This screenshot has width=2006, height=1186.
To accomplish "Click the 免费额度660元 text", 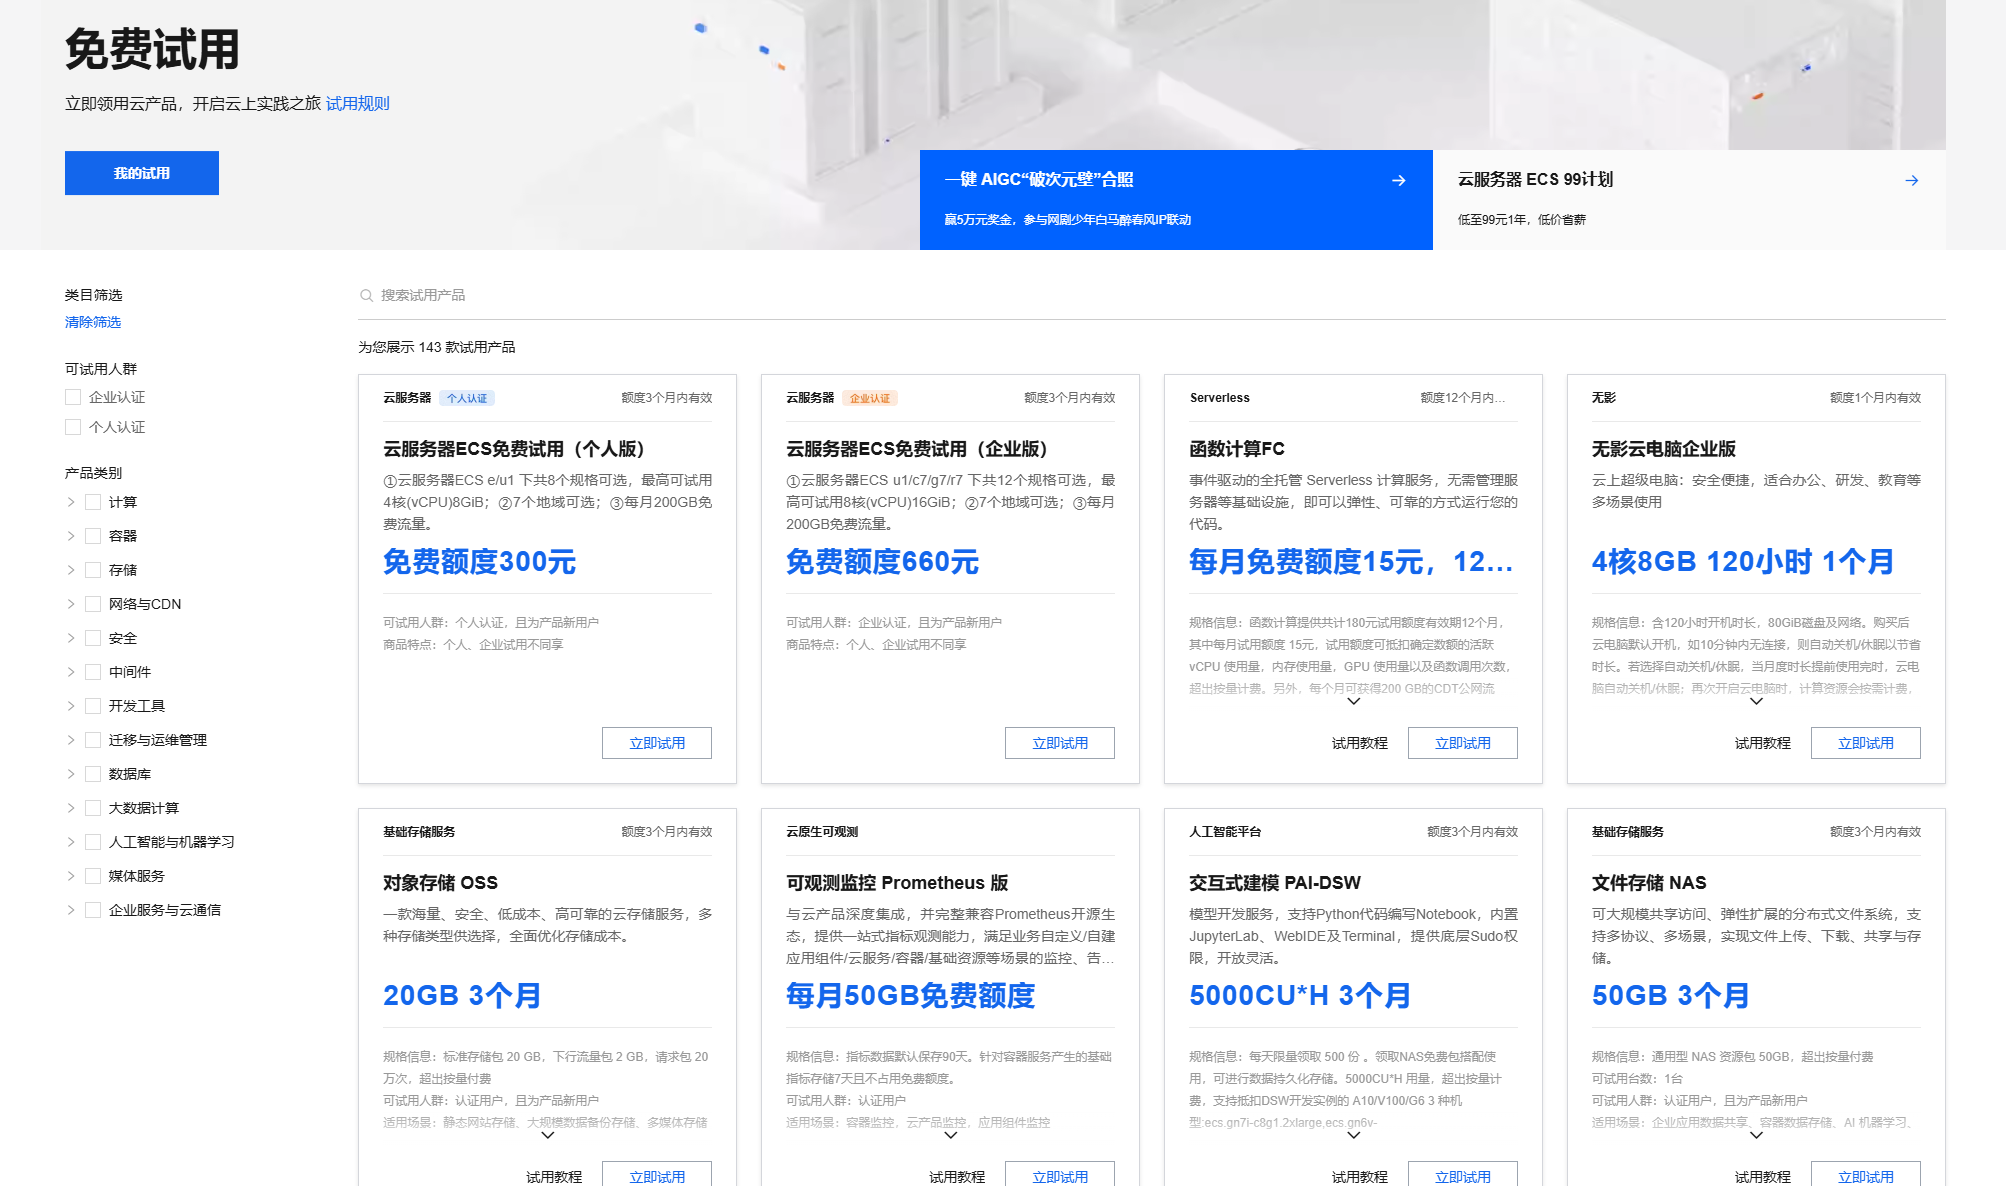I will [x=883, y=562].
